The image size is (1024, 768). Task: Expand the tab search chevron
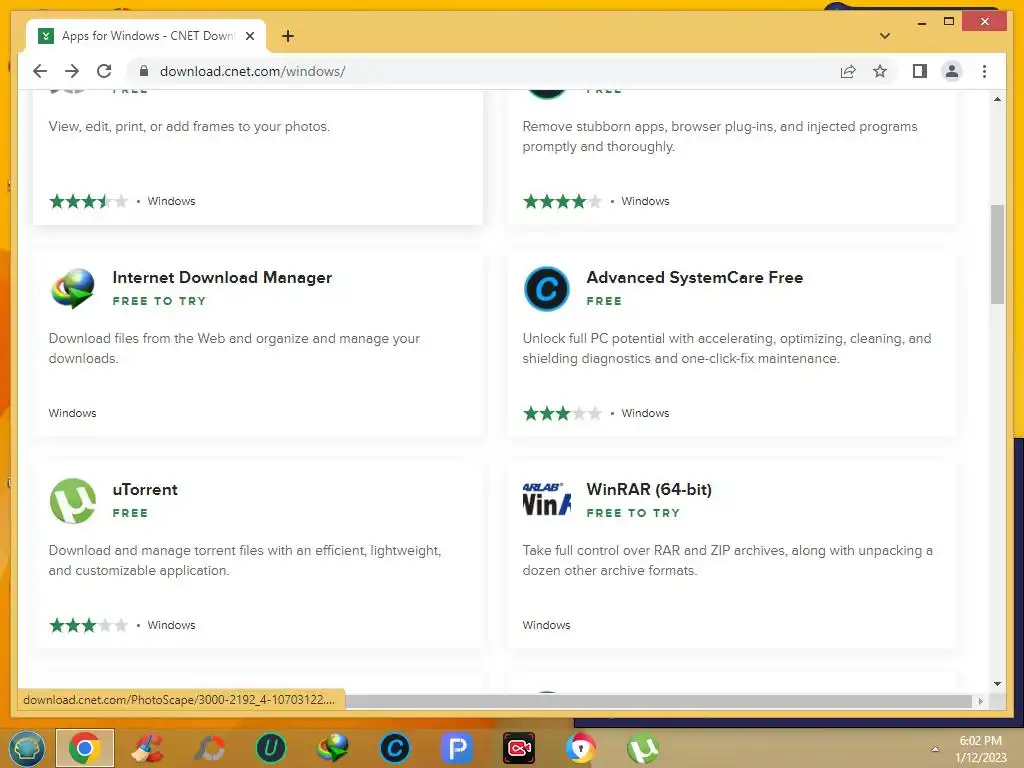[884, 36]
